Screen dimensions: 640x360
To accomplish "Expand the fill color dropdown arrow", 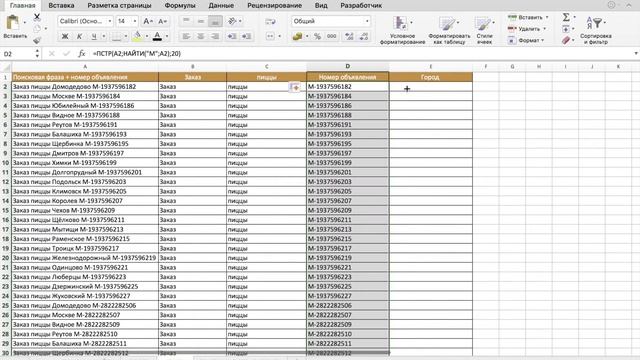I will (147, 36).
